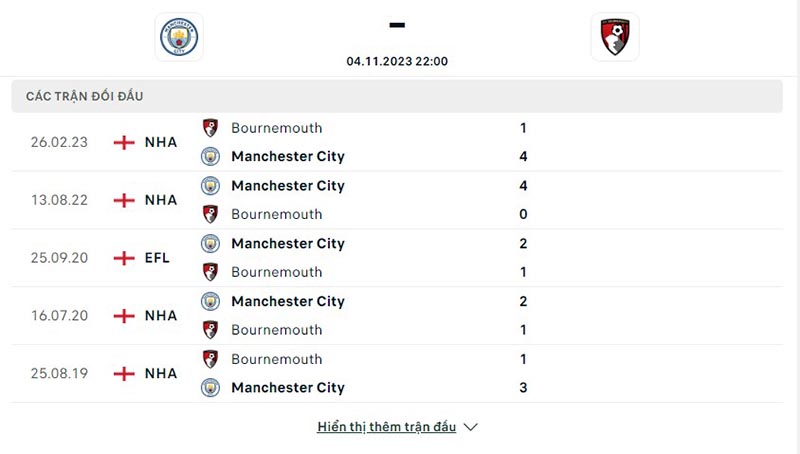800x454 pixels.
Task: Click England flag for 13.08.22 match
Action: tap(124, 200)
